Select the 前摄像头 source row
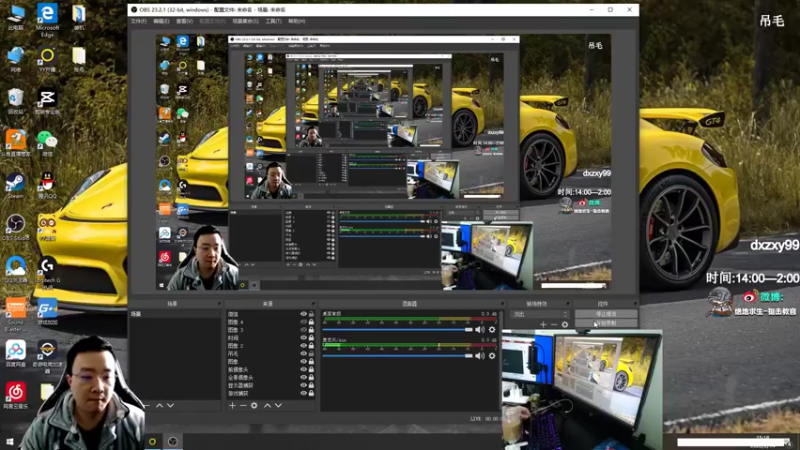800x450 pixels. (271, 369)
